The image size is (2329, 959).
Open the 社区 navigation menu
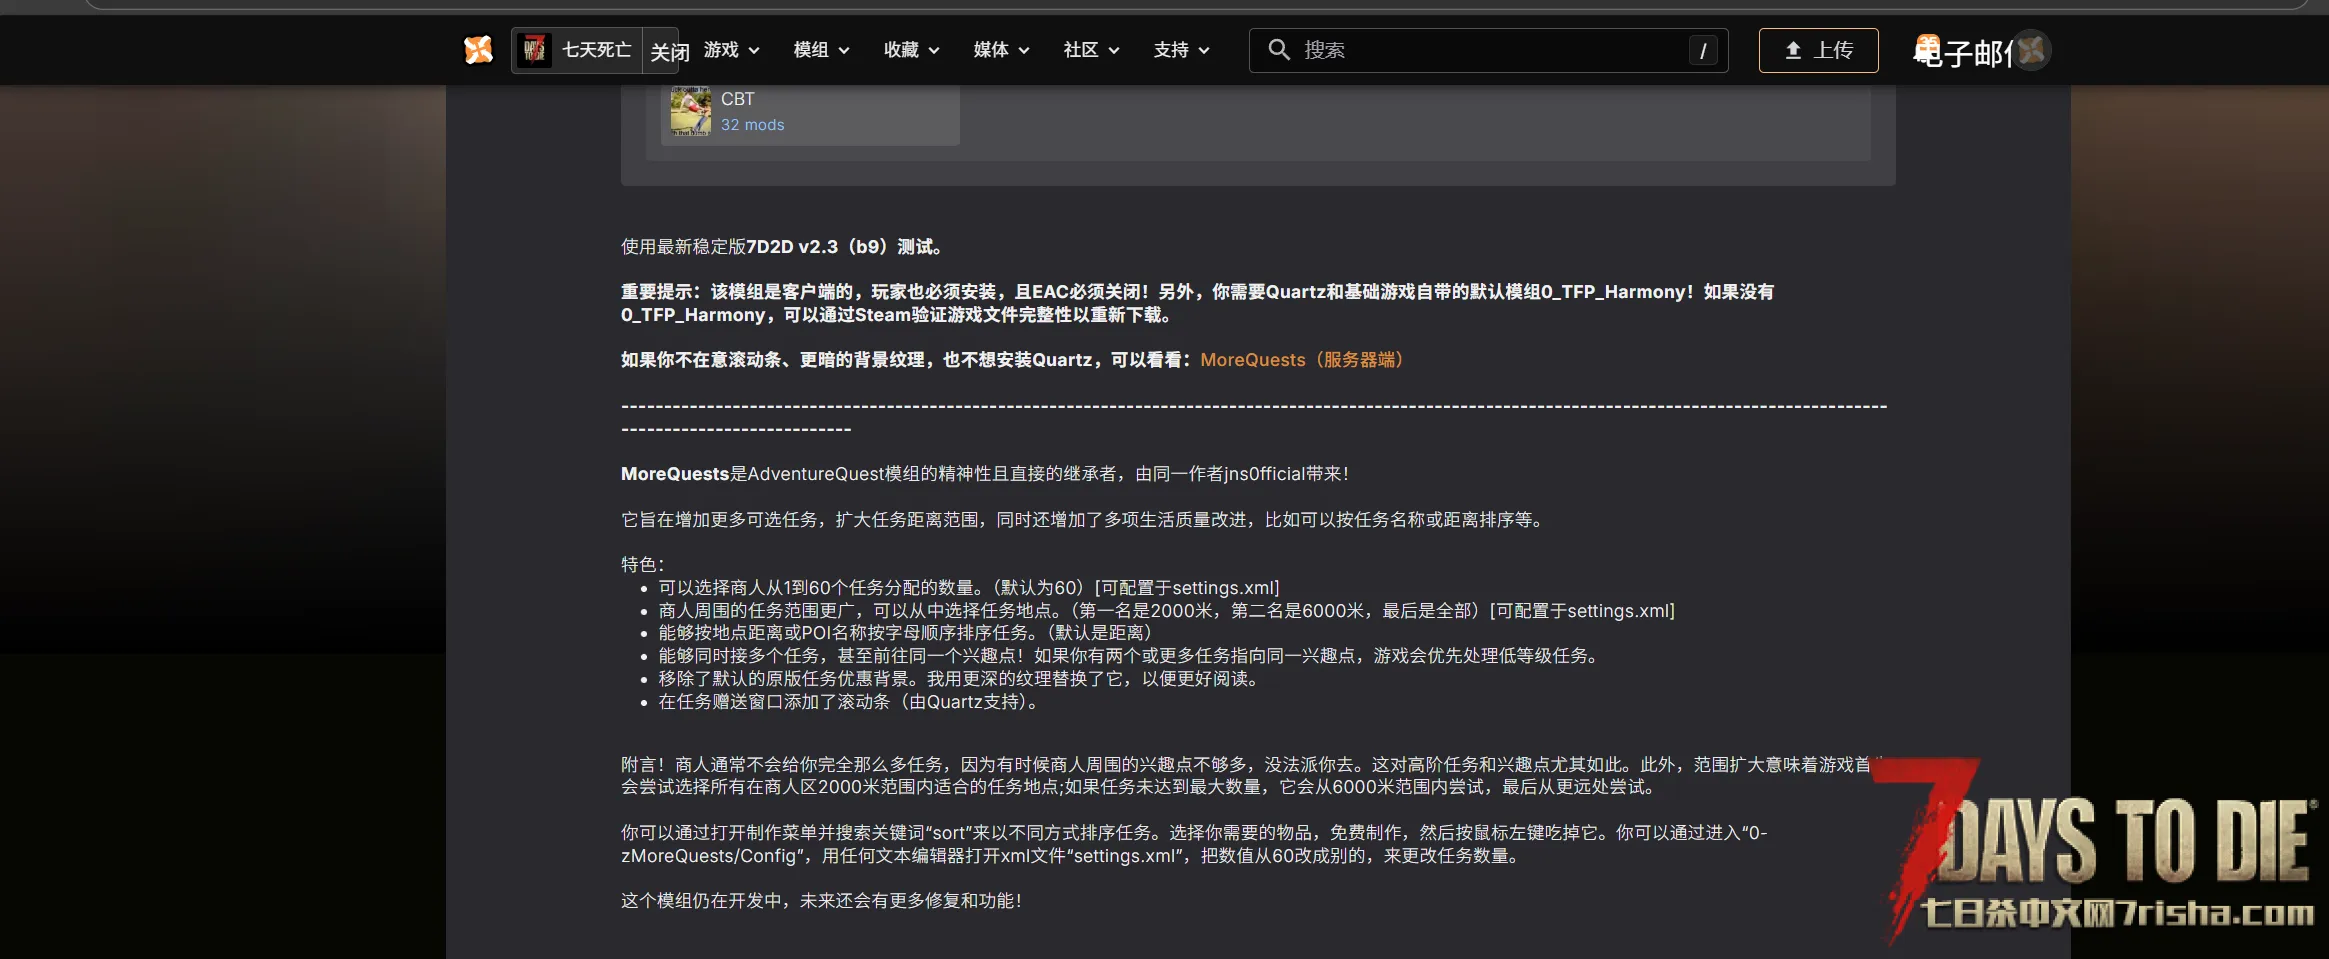pyautogui.click(x=1091, y=50)
